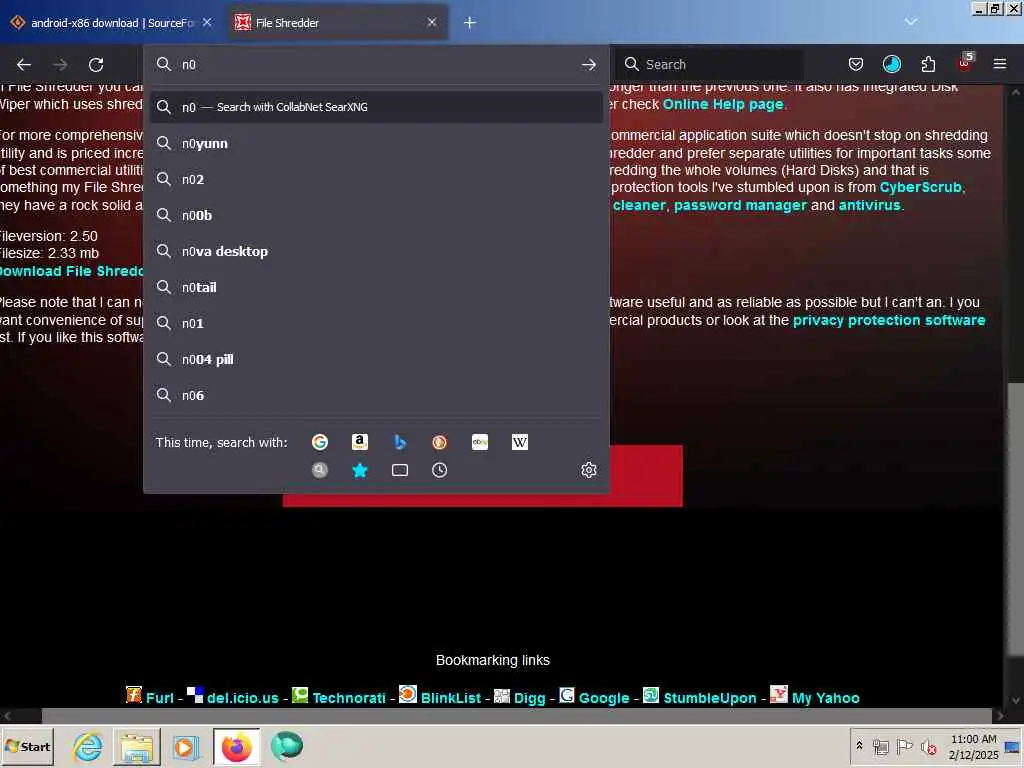Open the uBlock Origin extension icon
This screenshot has height=768, width=1024.
tap(965, 63)
